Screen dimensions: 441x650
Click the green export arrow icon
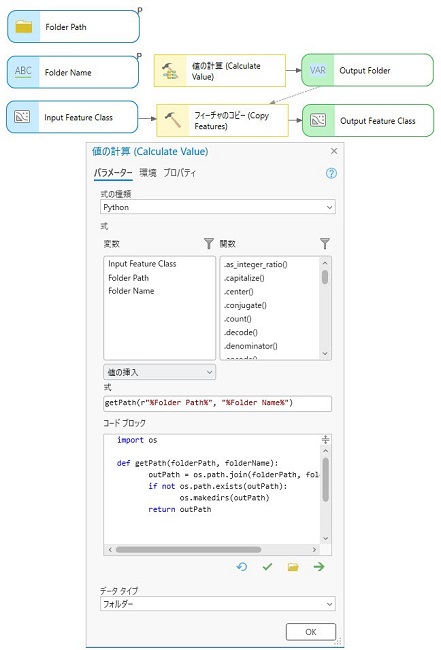pos(319,567)
